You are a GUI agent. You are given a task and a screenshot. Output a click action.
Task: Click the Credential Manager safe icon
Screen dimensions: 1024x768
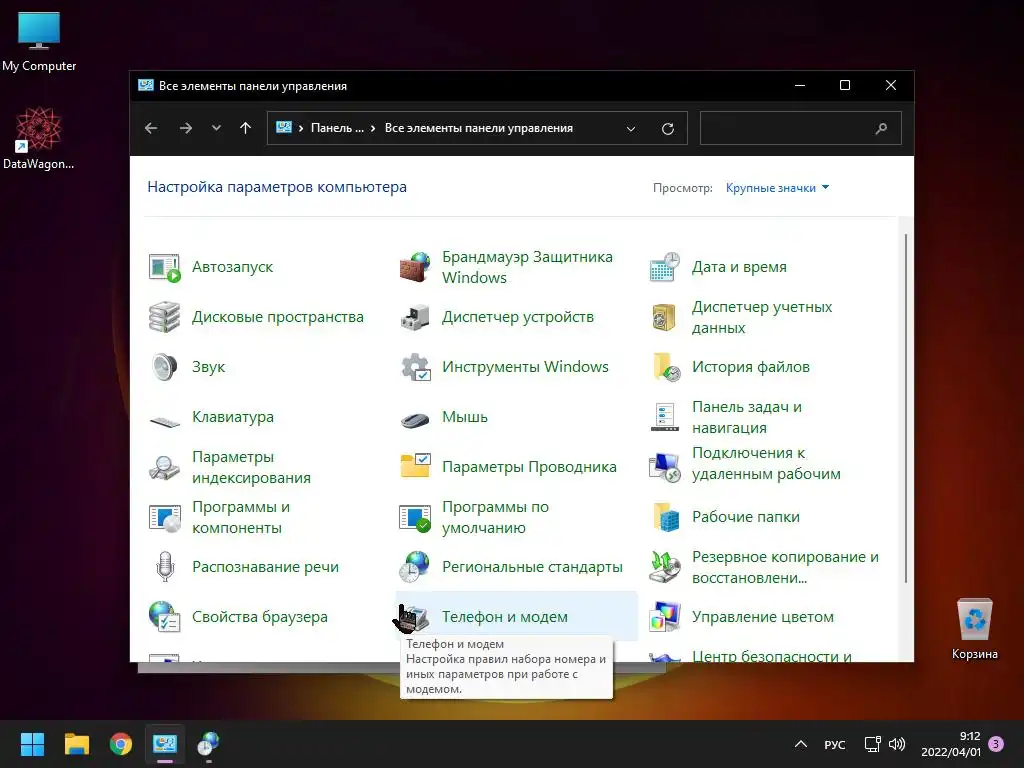(x=665, y=317)
